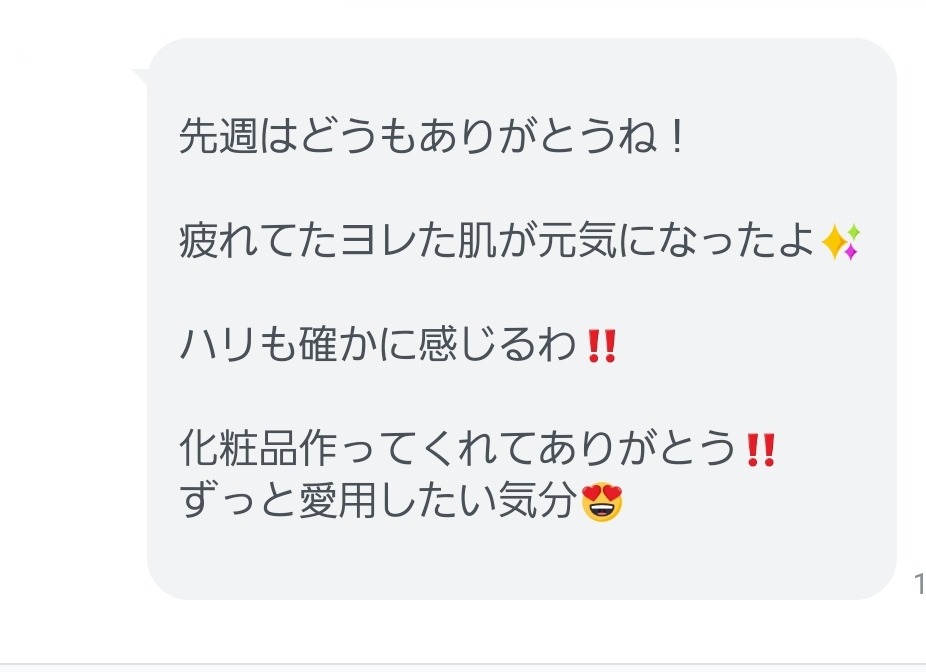Click the small green sparkle star
The image size is (926, 672).
pyautogui.click(x=854, y=232)
